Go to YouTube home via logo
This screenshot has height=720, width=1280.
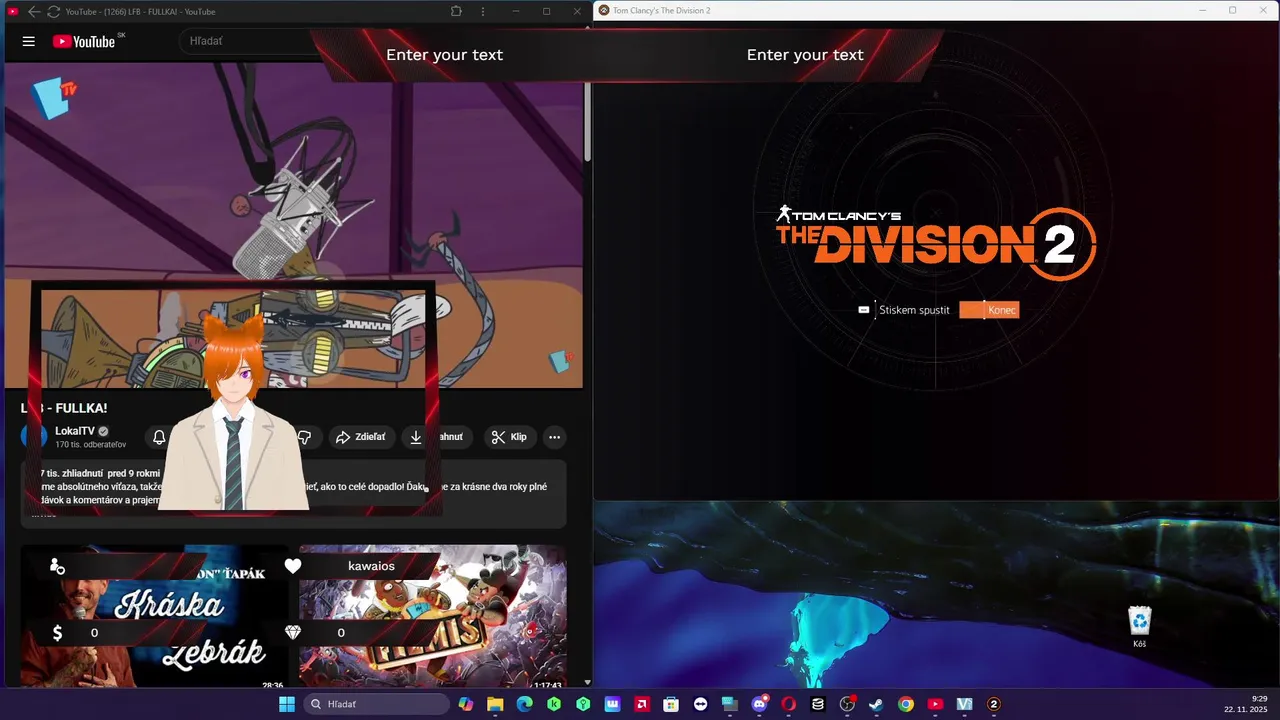(84, 41)
